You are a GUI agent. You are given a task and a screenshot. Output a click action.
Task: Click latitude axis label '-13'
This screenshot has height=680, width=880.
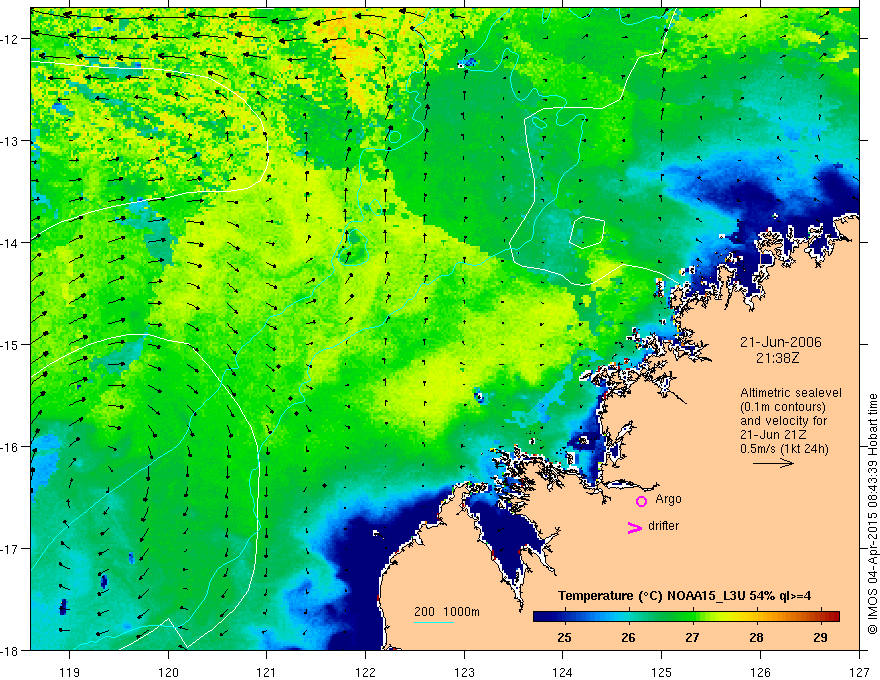[11, 141]
